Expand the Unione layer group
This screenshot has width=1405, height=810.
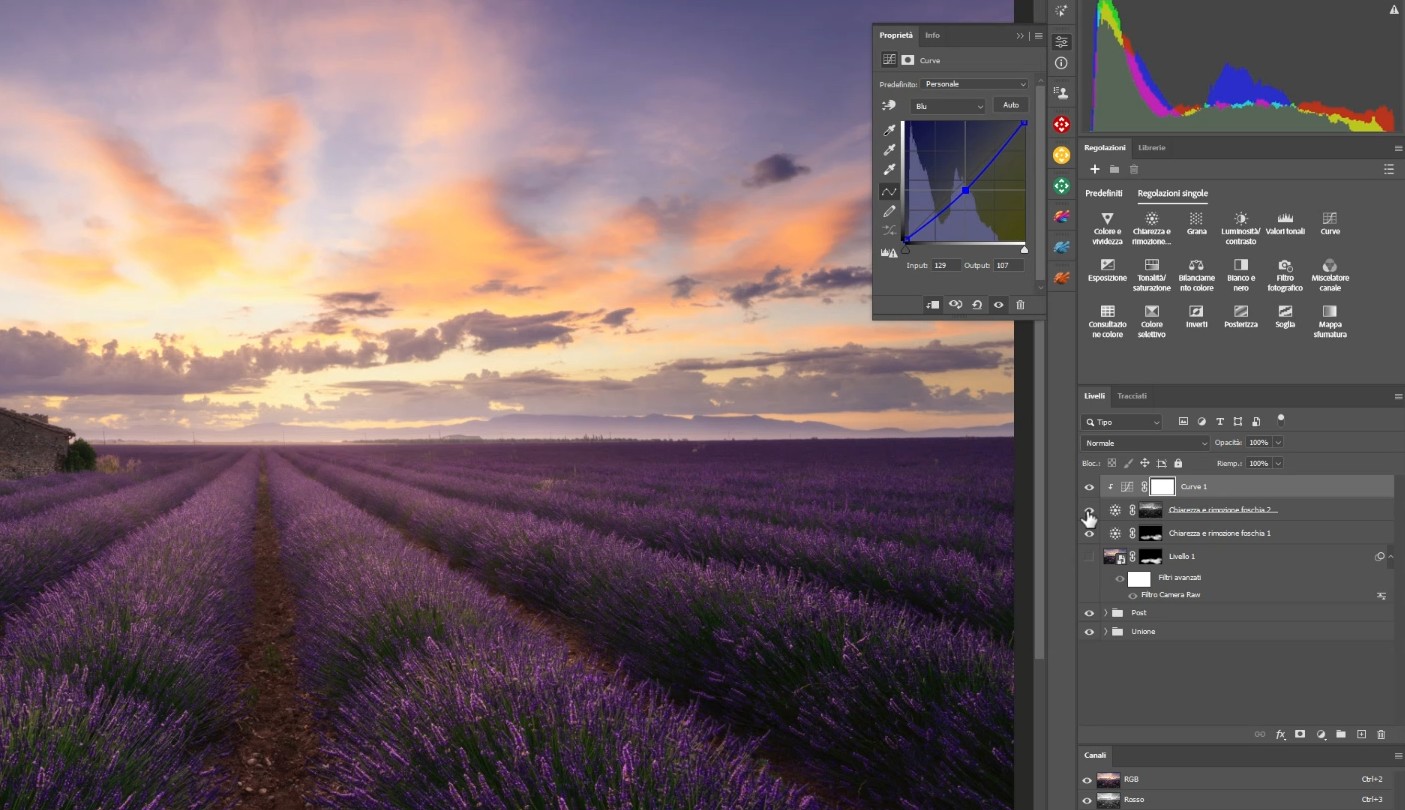pyautogui.click(x=1105, y=632)
